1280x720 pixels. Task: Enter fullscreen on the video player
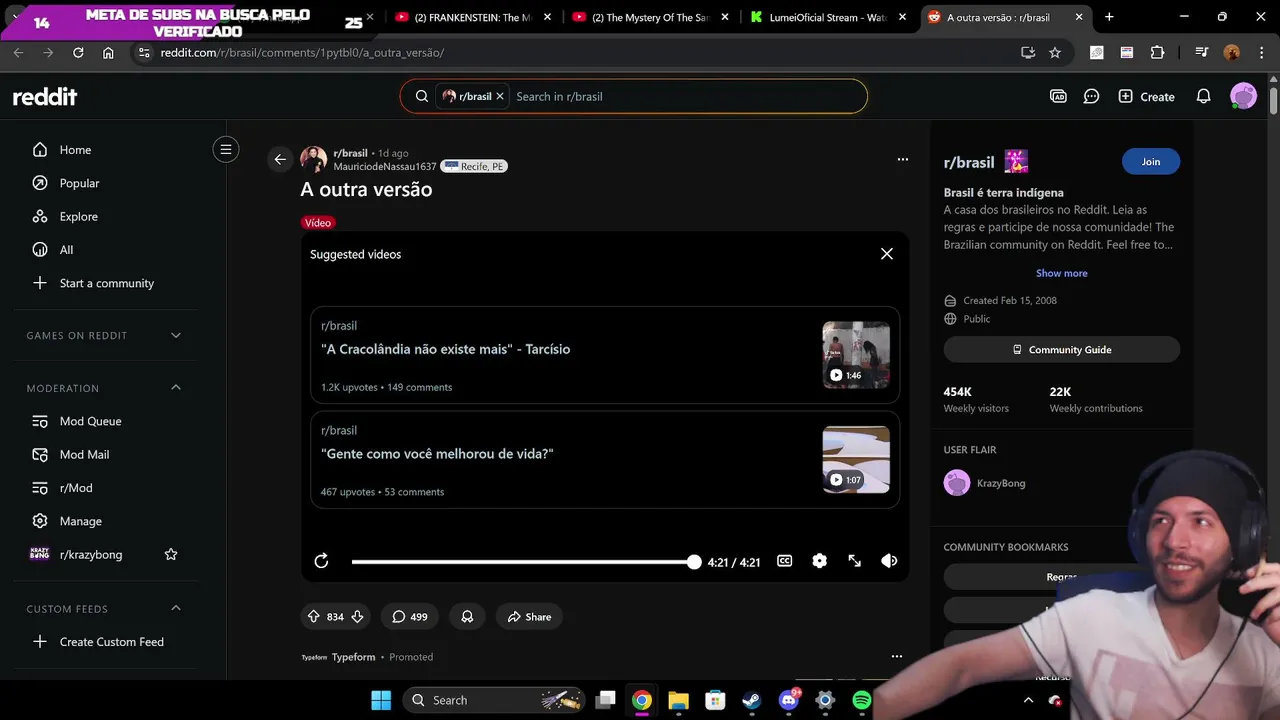point(855,561)
